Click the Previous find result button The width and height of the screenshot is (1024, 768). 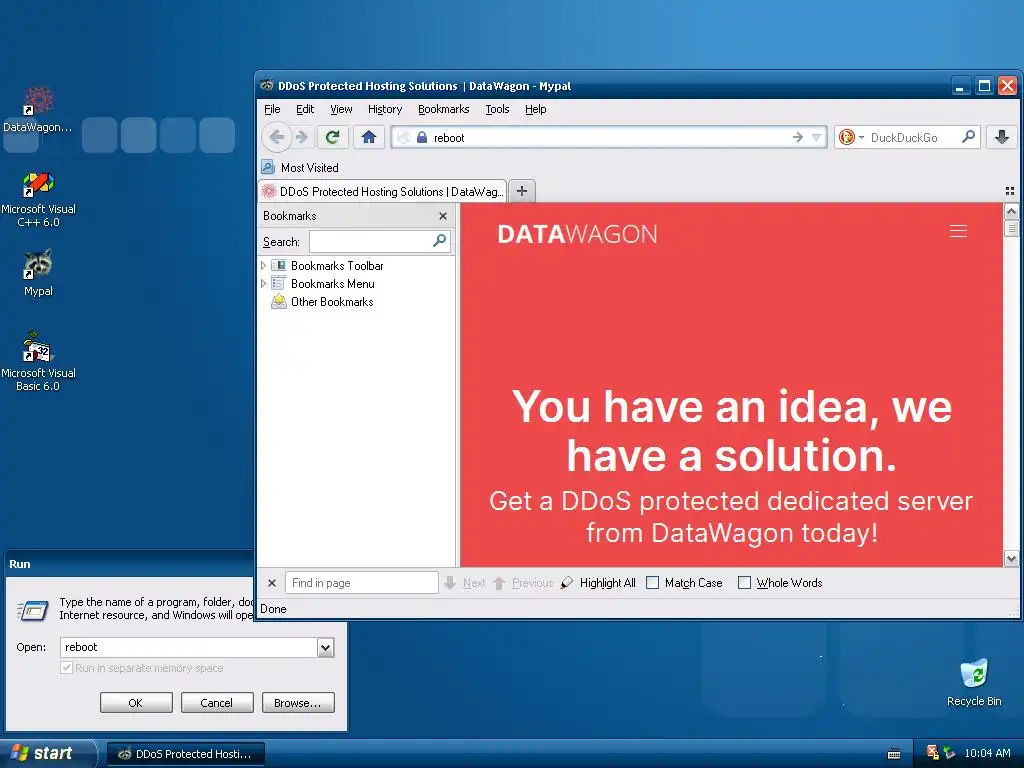click(x=524, y=583)
